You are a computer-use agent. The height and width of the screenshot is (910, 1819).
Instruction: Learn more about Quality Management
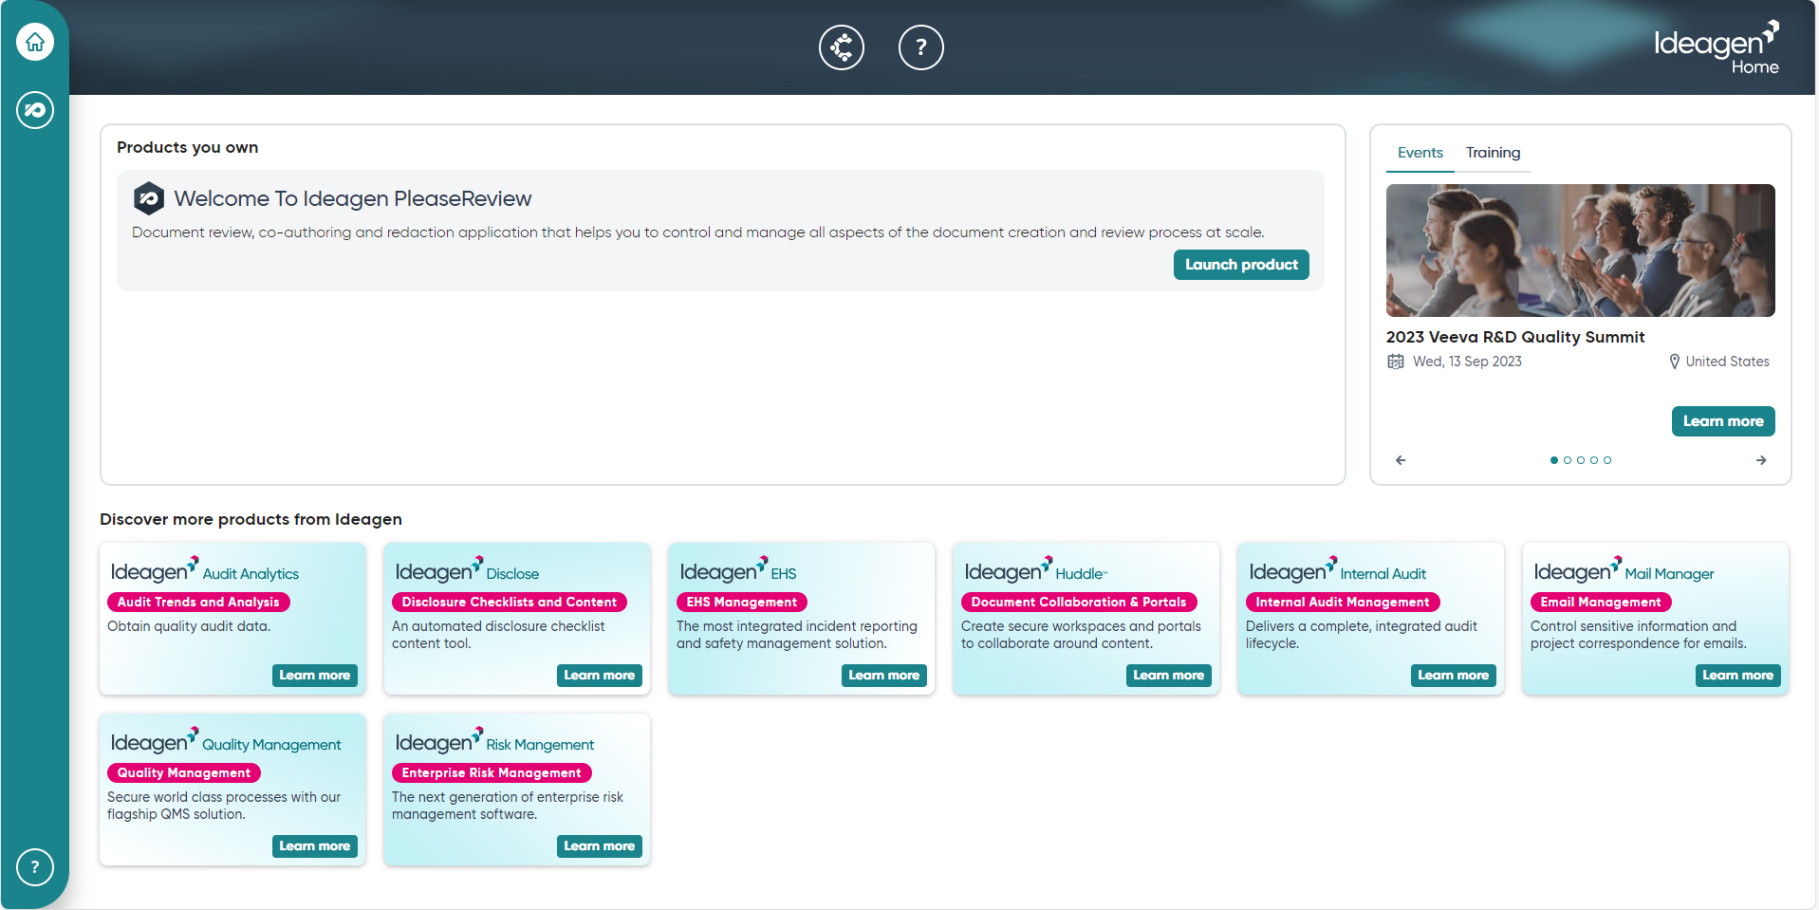point(314,846)
